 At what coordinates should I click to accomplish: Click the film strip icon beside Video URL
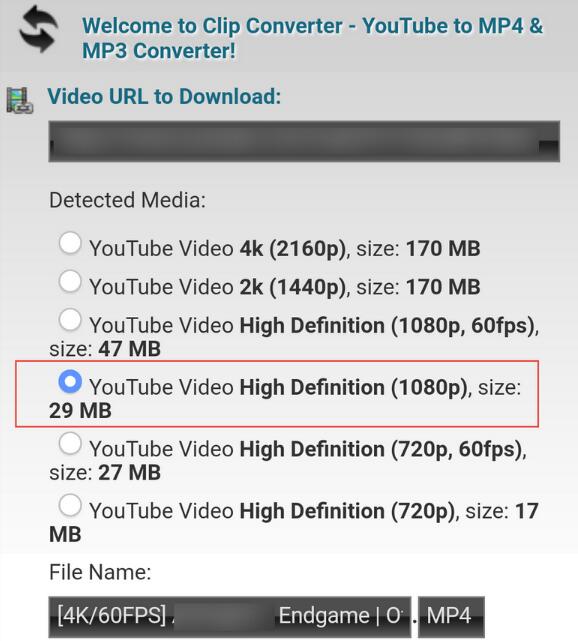point(20,100)
